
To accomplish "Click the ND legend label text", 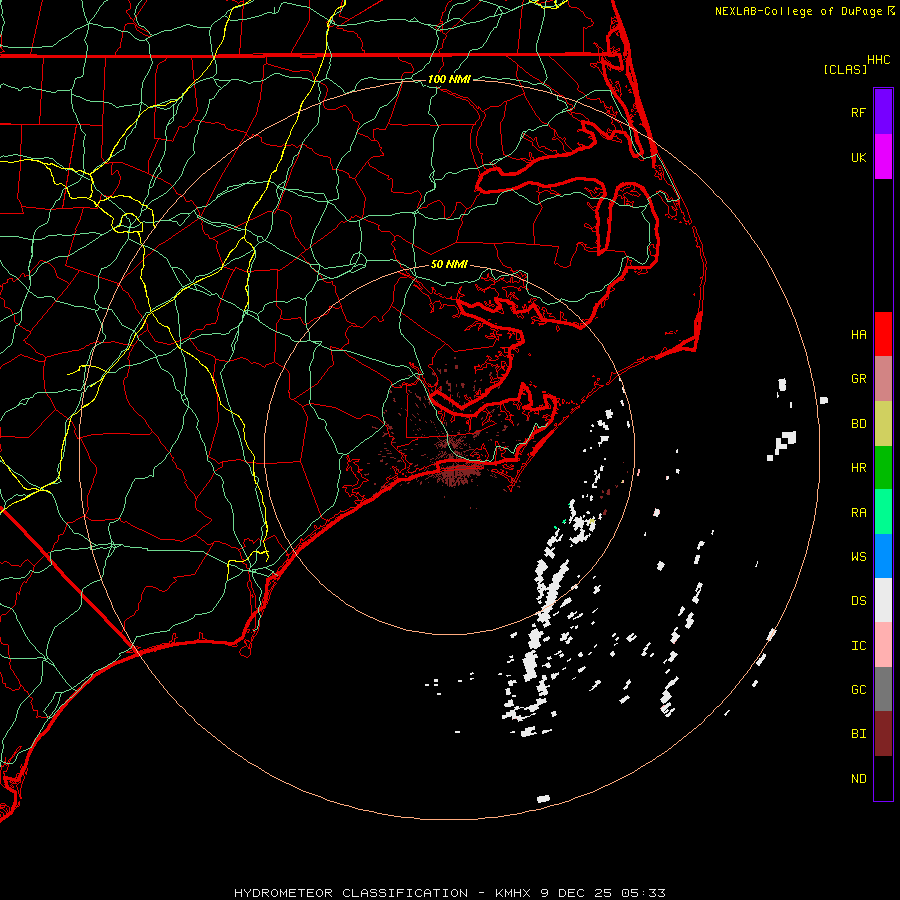I will pyautogui.click(x=858, y=779).
